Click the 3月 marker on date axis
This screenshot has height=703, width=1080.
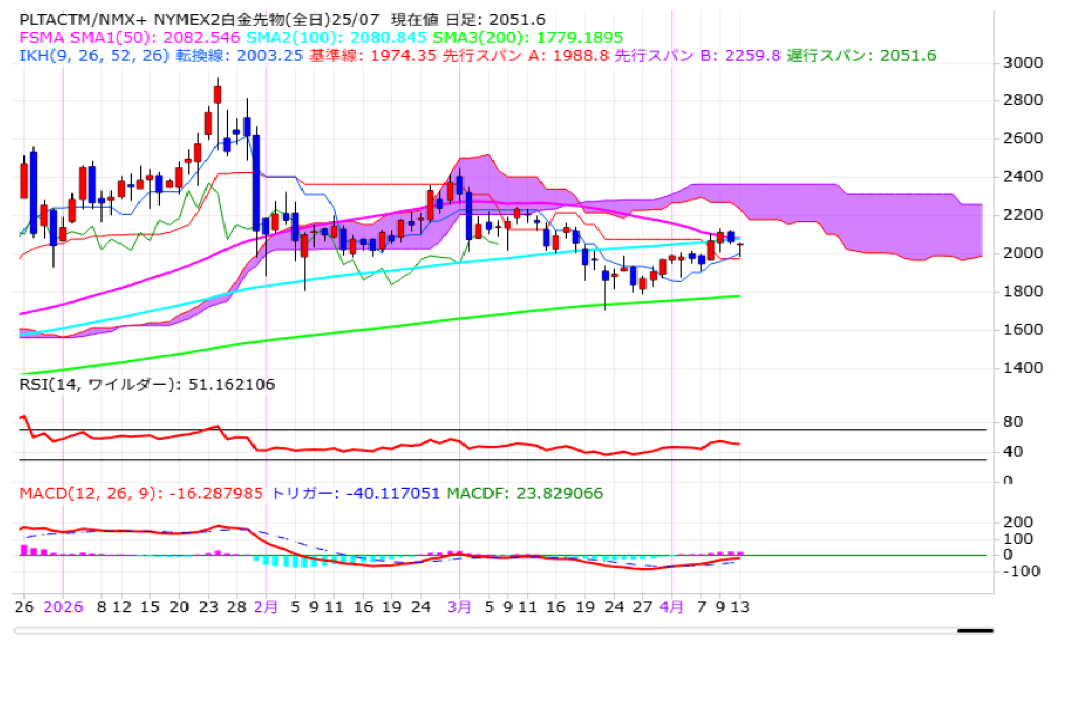(x=459, y=606)
